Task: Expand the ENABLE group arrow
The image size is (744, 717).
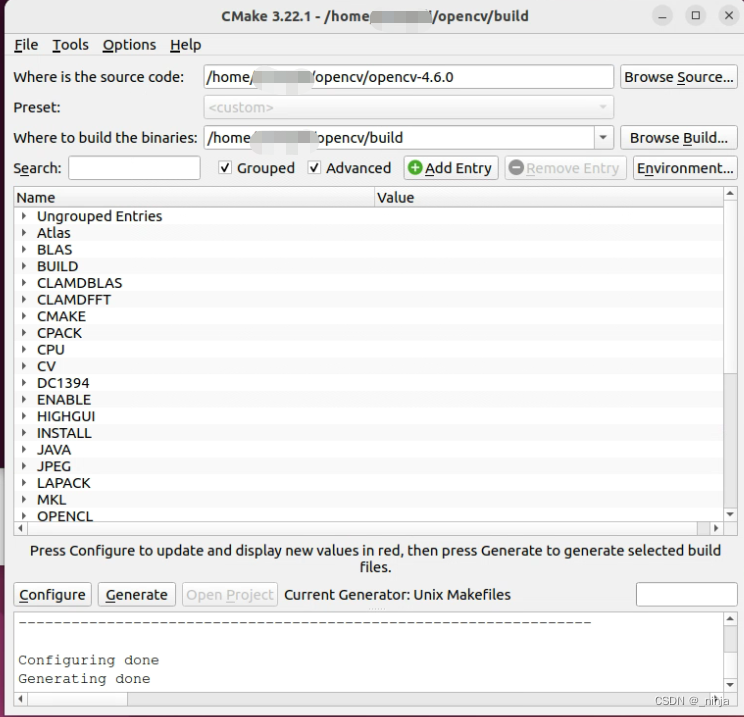Action: (23, 399)
